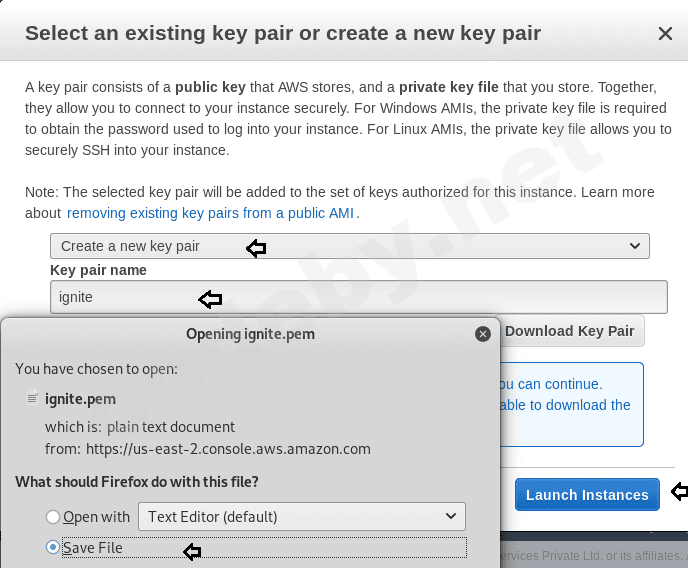
Task: Close the Opening ignite.pem dialog
Action: pyautogui.click(x=483, y=333)
